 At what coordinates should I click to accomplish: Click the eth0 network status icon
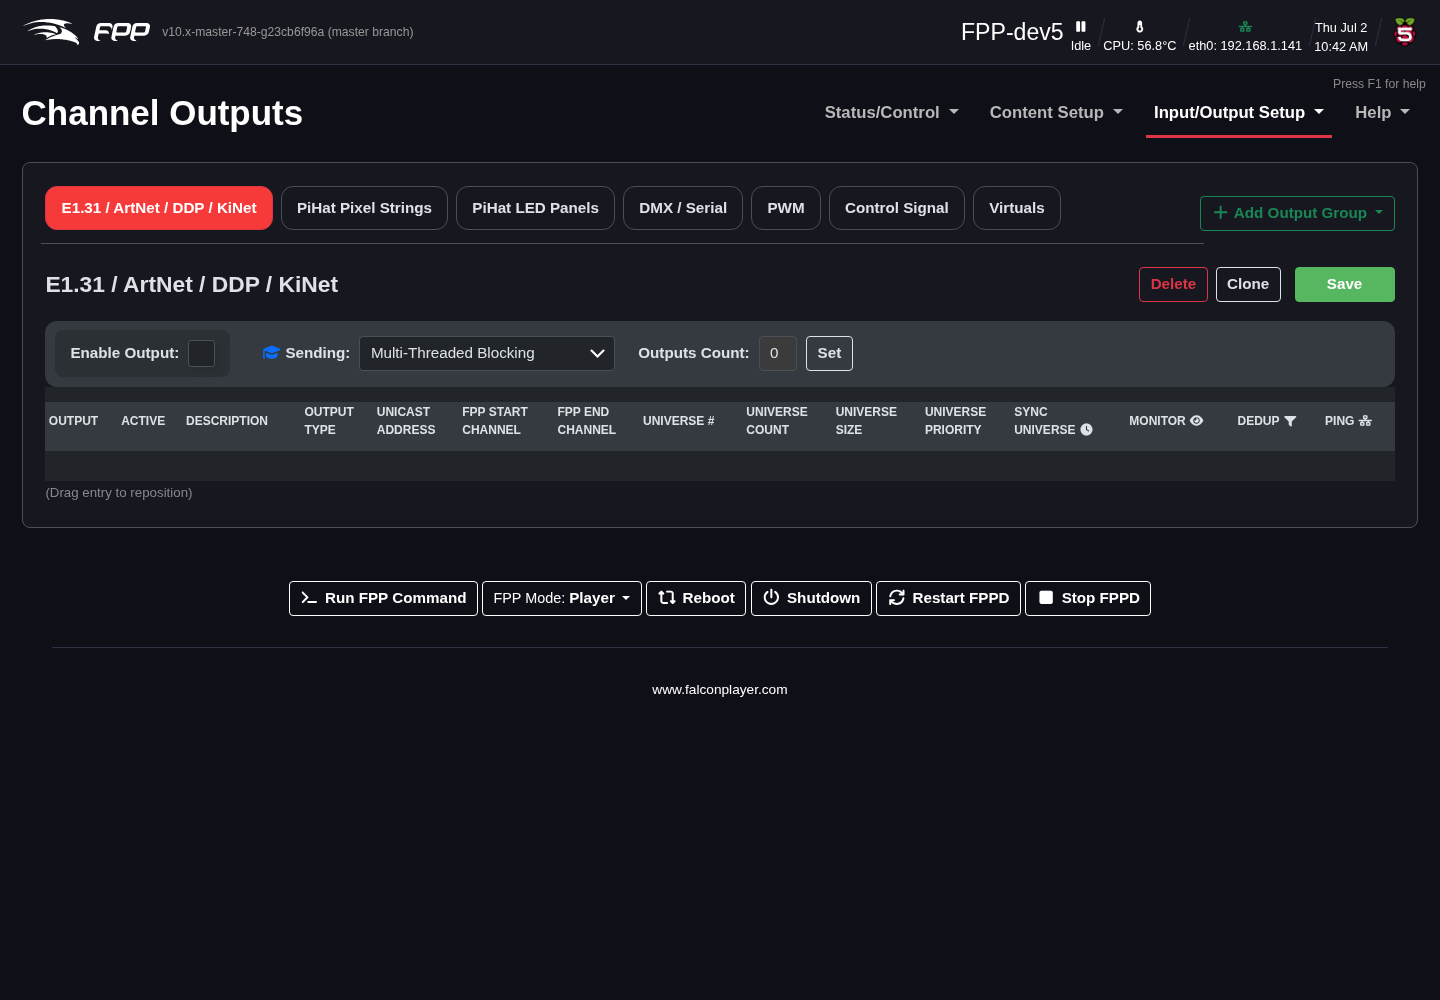click(x=1245, y=27)
